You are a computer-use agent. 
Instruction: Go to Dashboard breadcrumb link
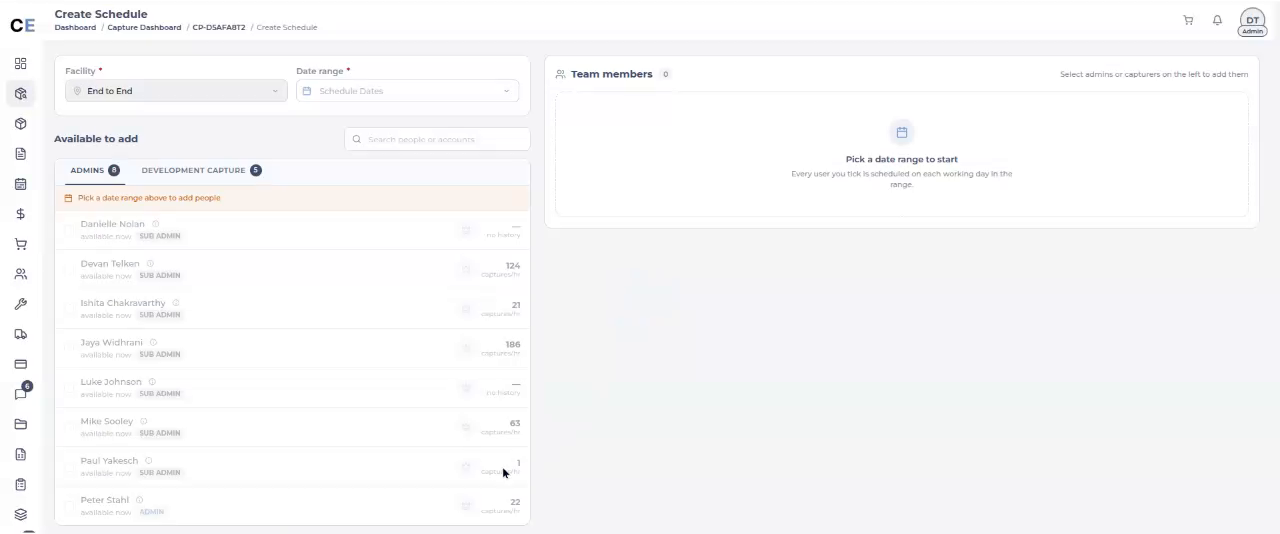[x=75, y=28]
